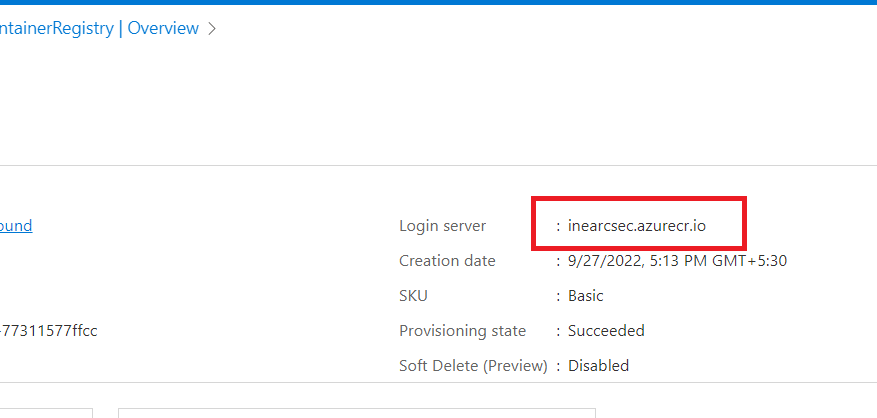This screenshot has height=418, width=877.
Task: Click the divider line below Soft Delete row
Action: (x=438, y=382)
